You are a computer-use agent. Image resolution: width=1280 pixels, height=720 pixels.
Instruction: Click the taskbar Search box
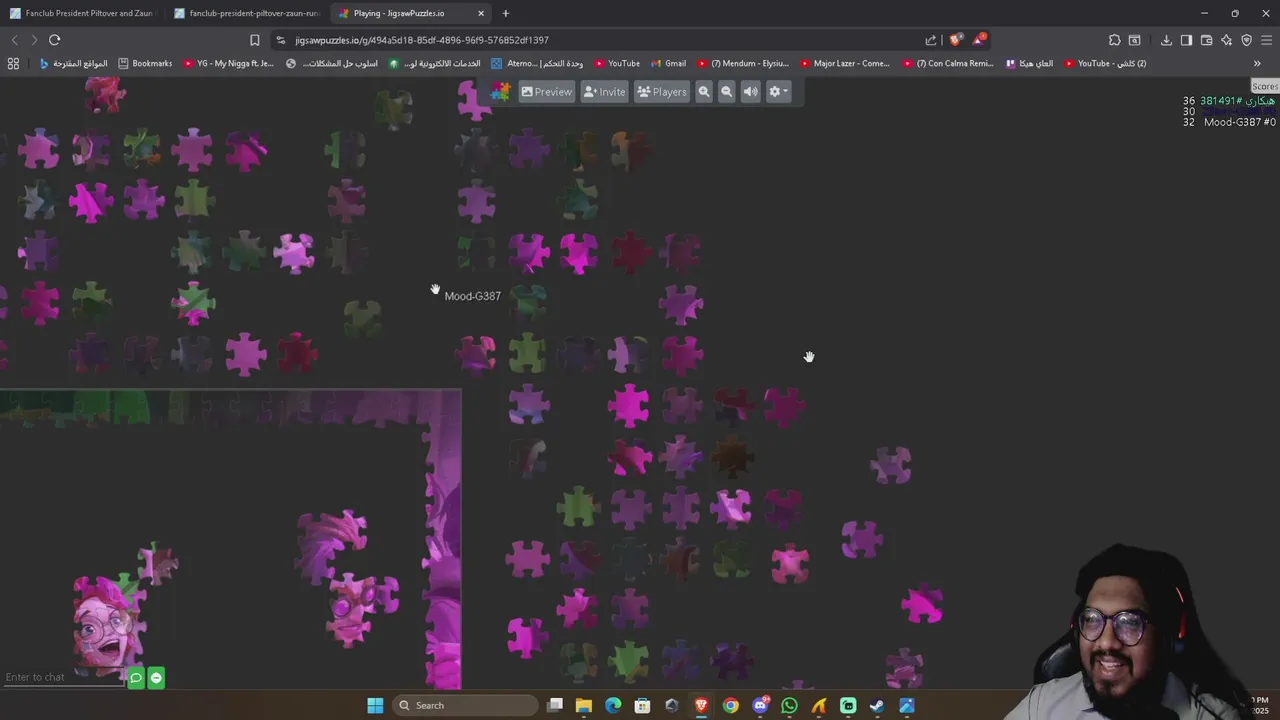coord(465,705)
